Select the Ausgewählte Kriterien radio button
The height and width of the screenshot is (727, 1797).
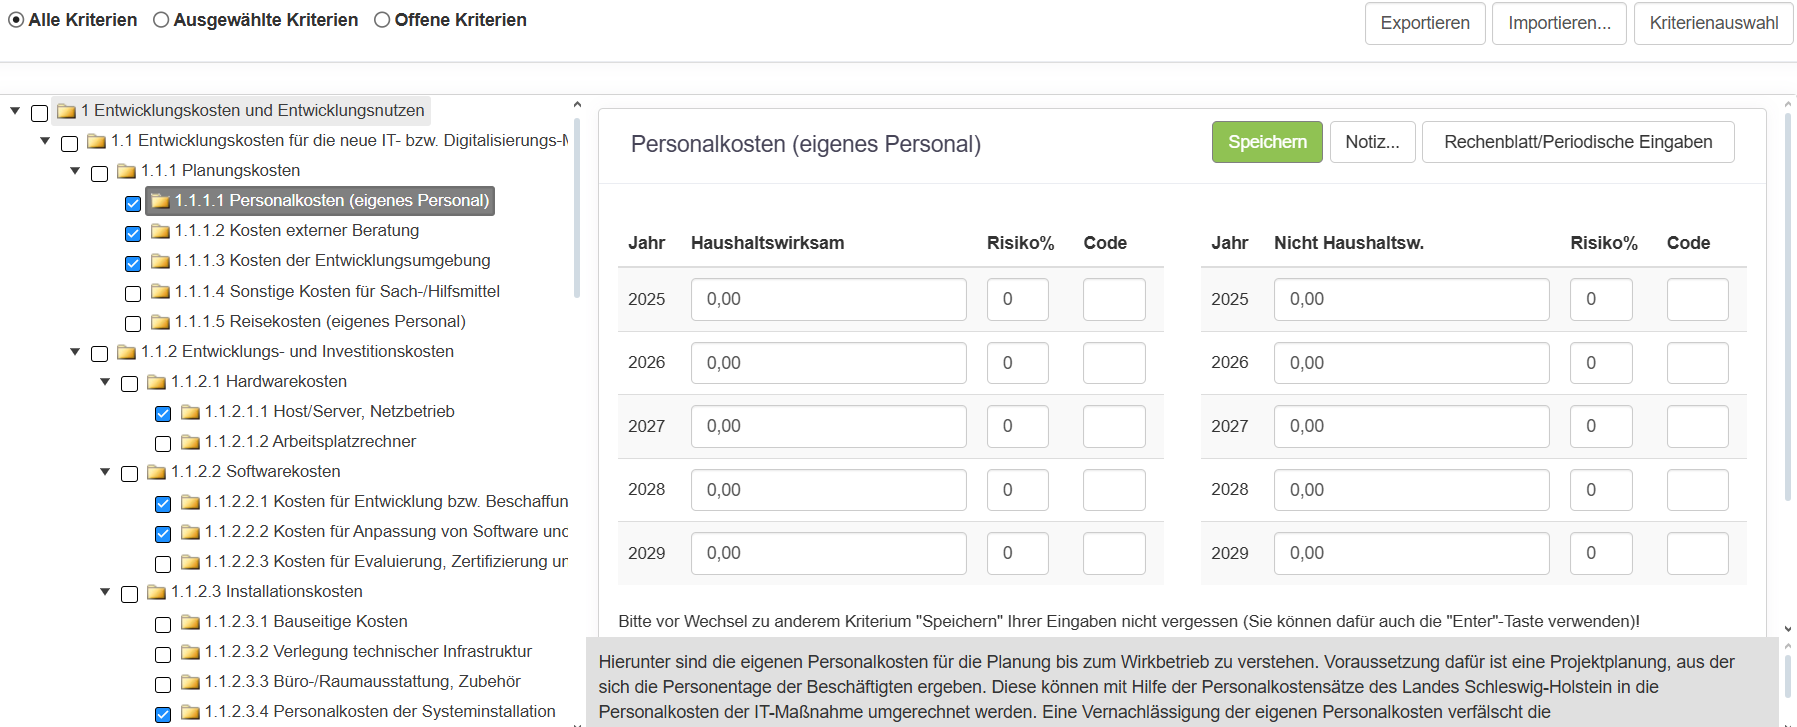point(161,20)
